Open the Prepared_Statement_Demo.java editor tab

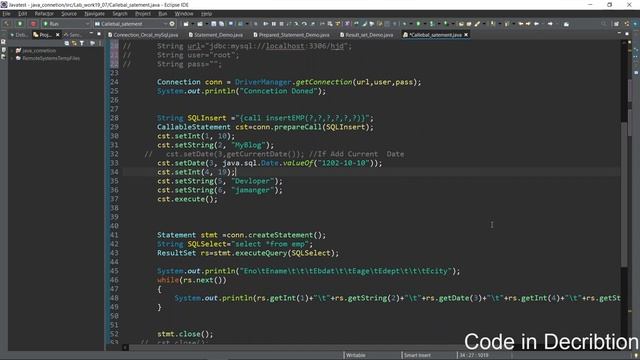[291, 35]
